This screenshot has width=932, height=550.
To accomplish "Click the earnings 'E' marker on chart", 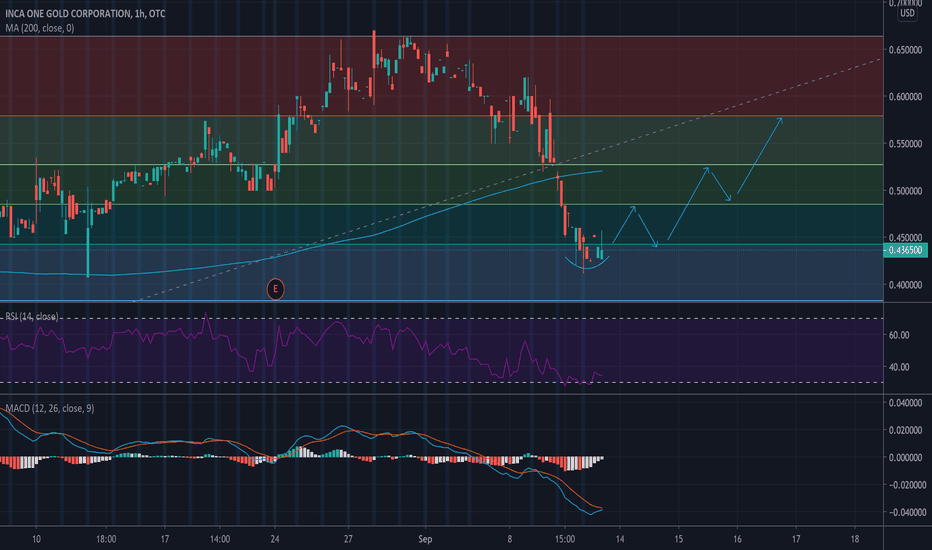I will click(x=275, y=289).
